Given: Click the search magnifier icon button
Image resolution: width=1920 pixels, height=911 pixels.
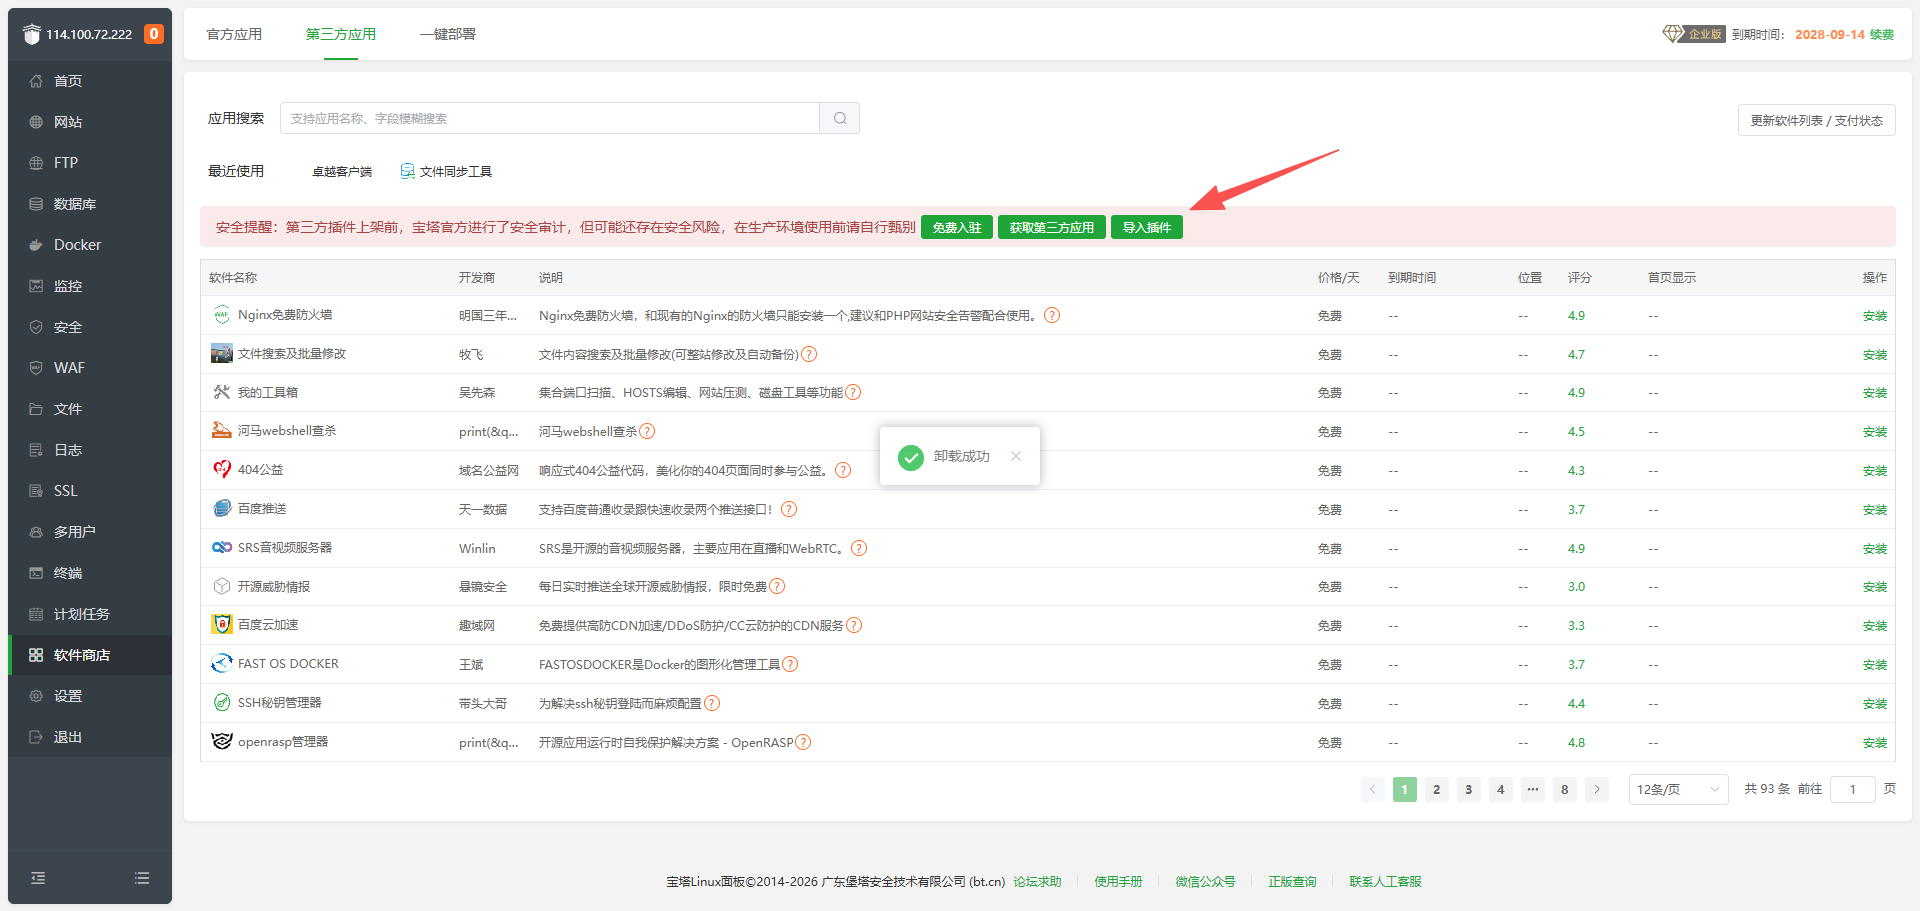Looking at the screenshot, I should pos(840,118).
